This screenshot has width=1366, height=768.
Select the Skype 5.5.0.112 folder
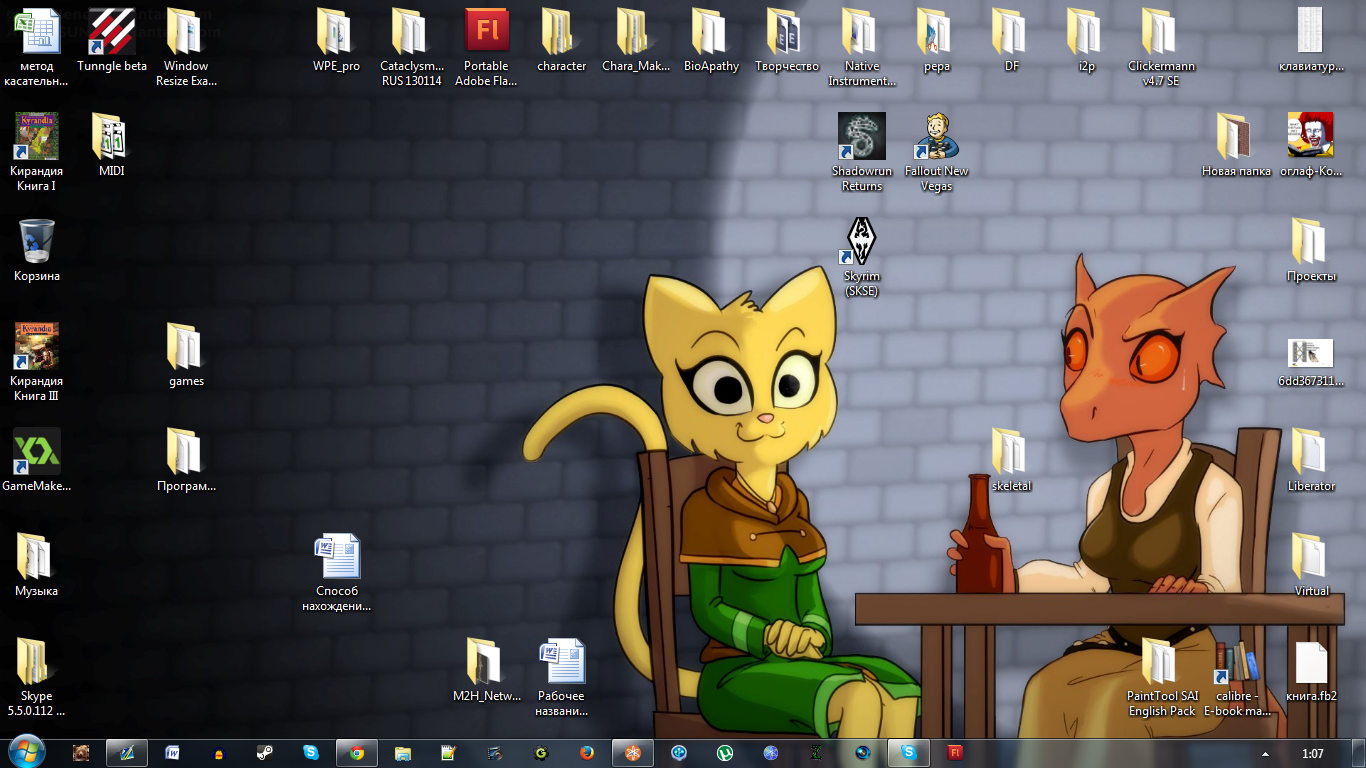click(x=37, y=677)
